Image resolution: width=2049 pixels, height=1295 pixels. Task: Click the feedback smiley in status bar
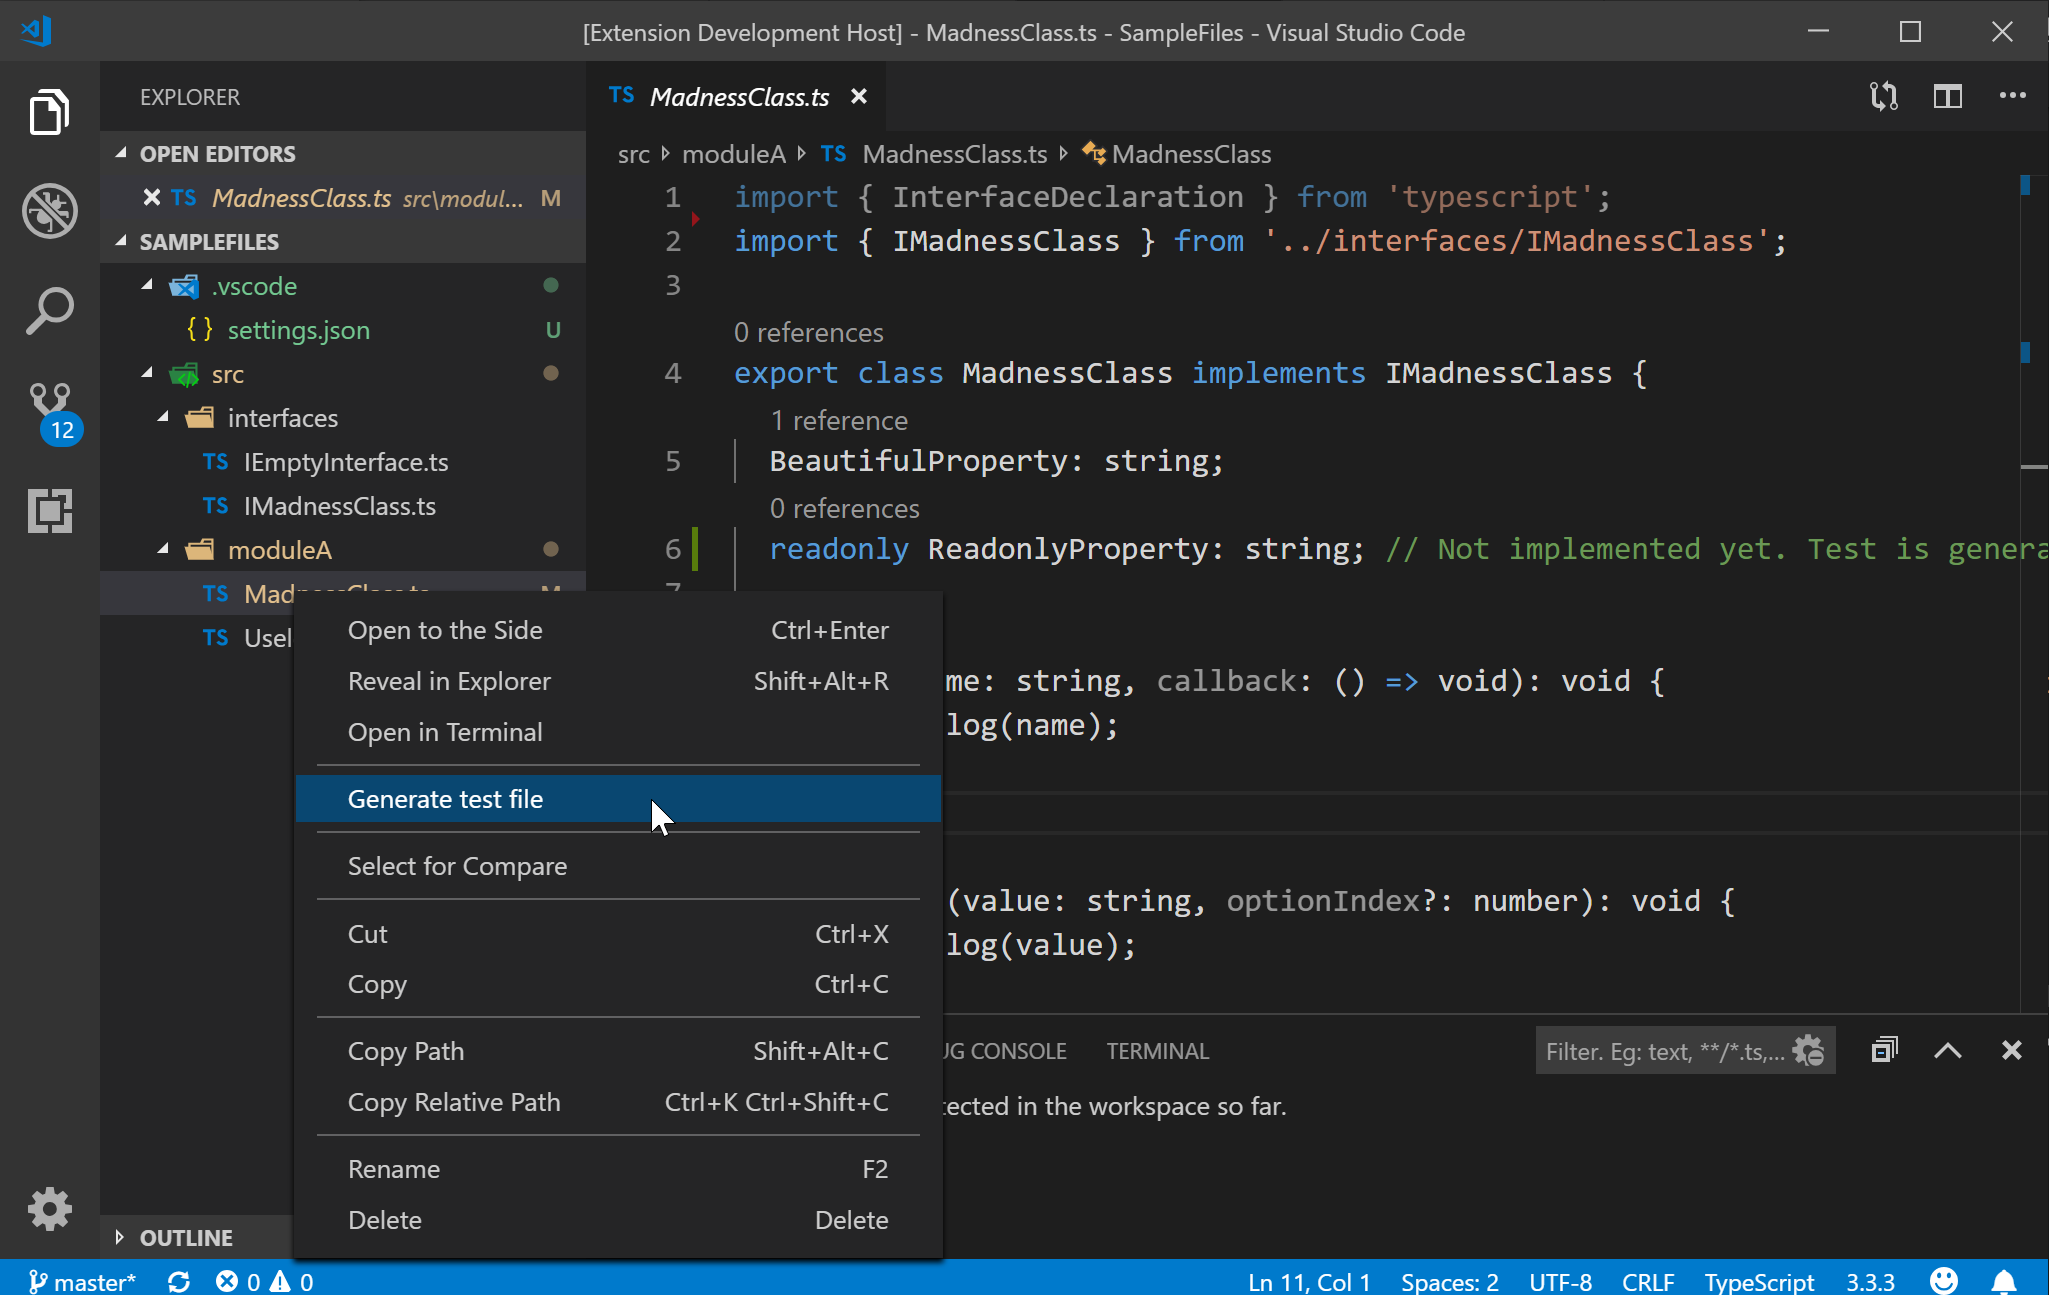coord(1943,1281)
